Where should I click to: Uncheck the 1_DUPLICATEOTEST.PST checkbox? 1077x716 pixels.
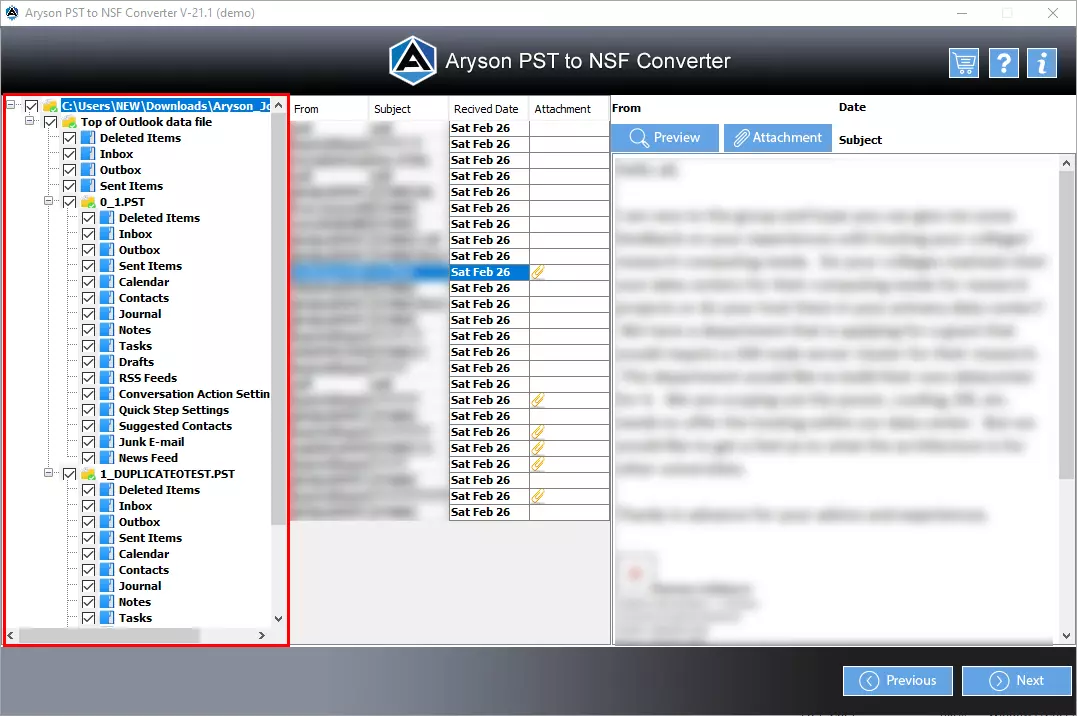click(69, 474)
